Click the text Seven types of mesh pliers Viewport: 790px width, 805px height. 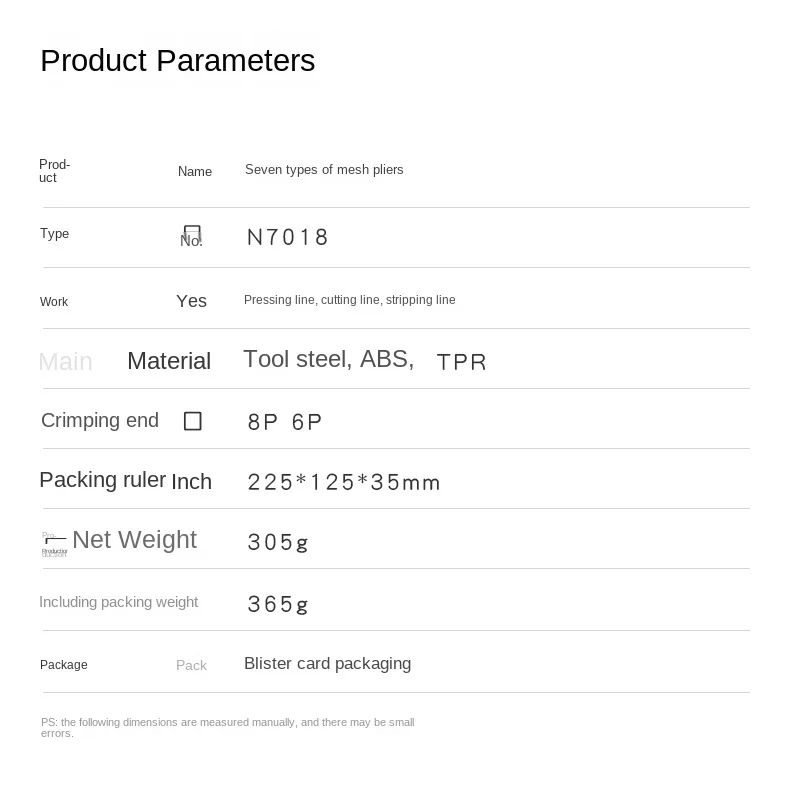pyautogui.click(x=324, y=170)
